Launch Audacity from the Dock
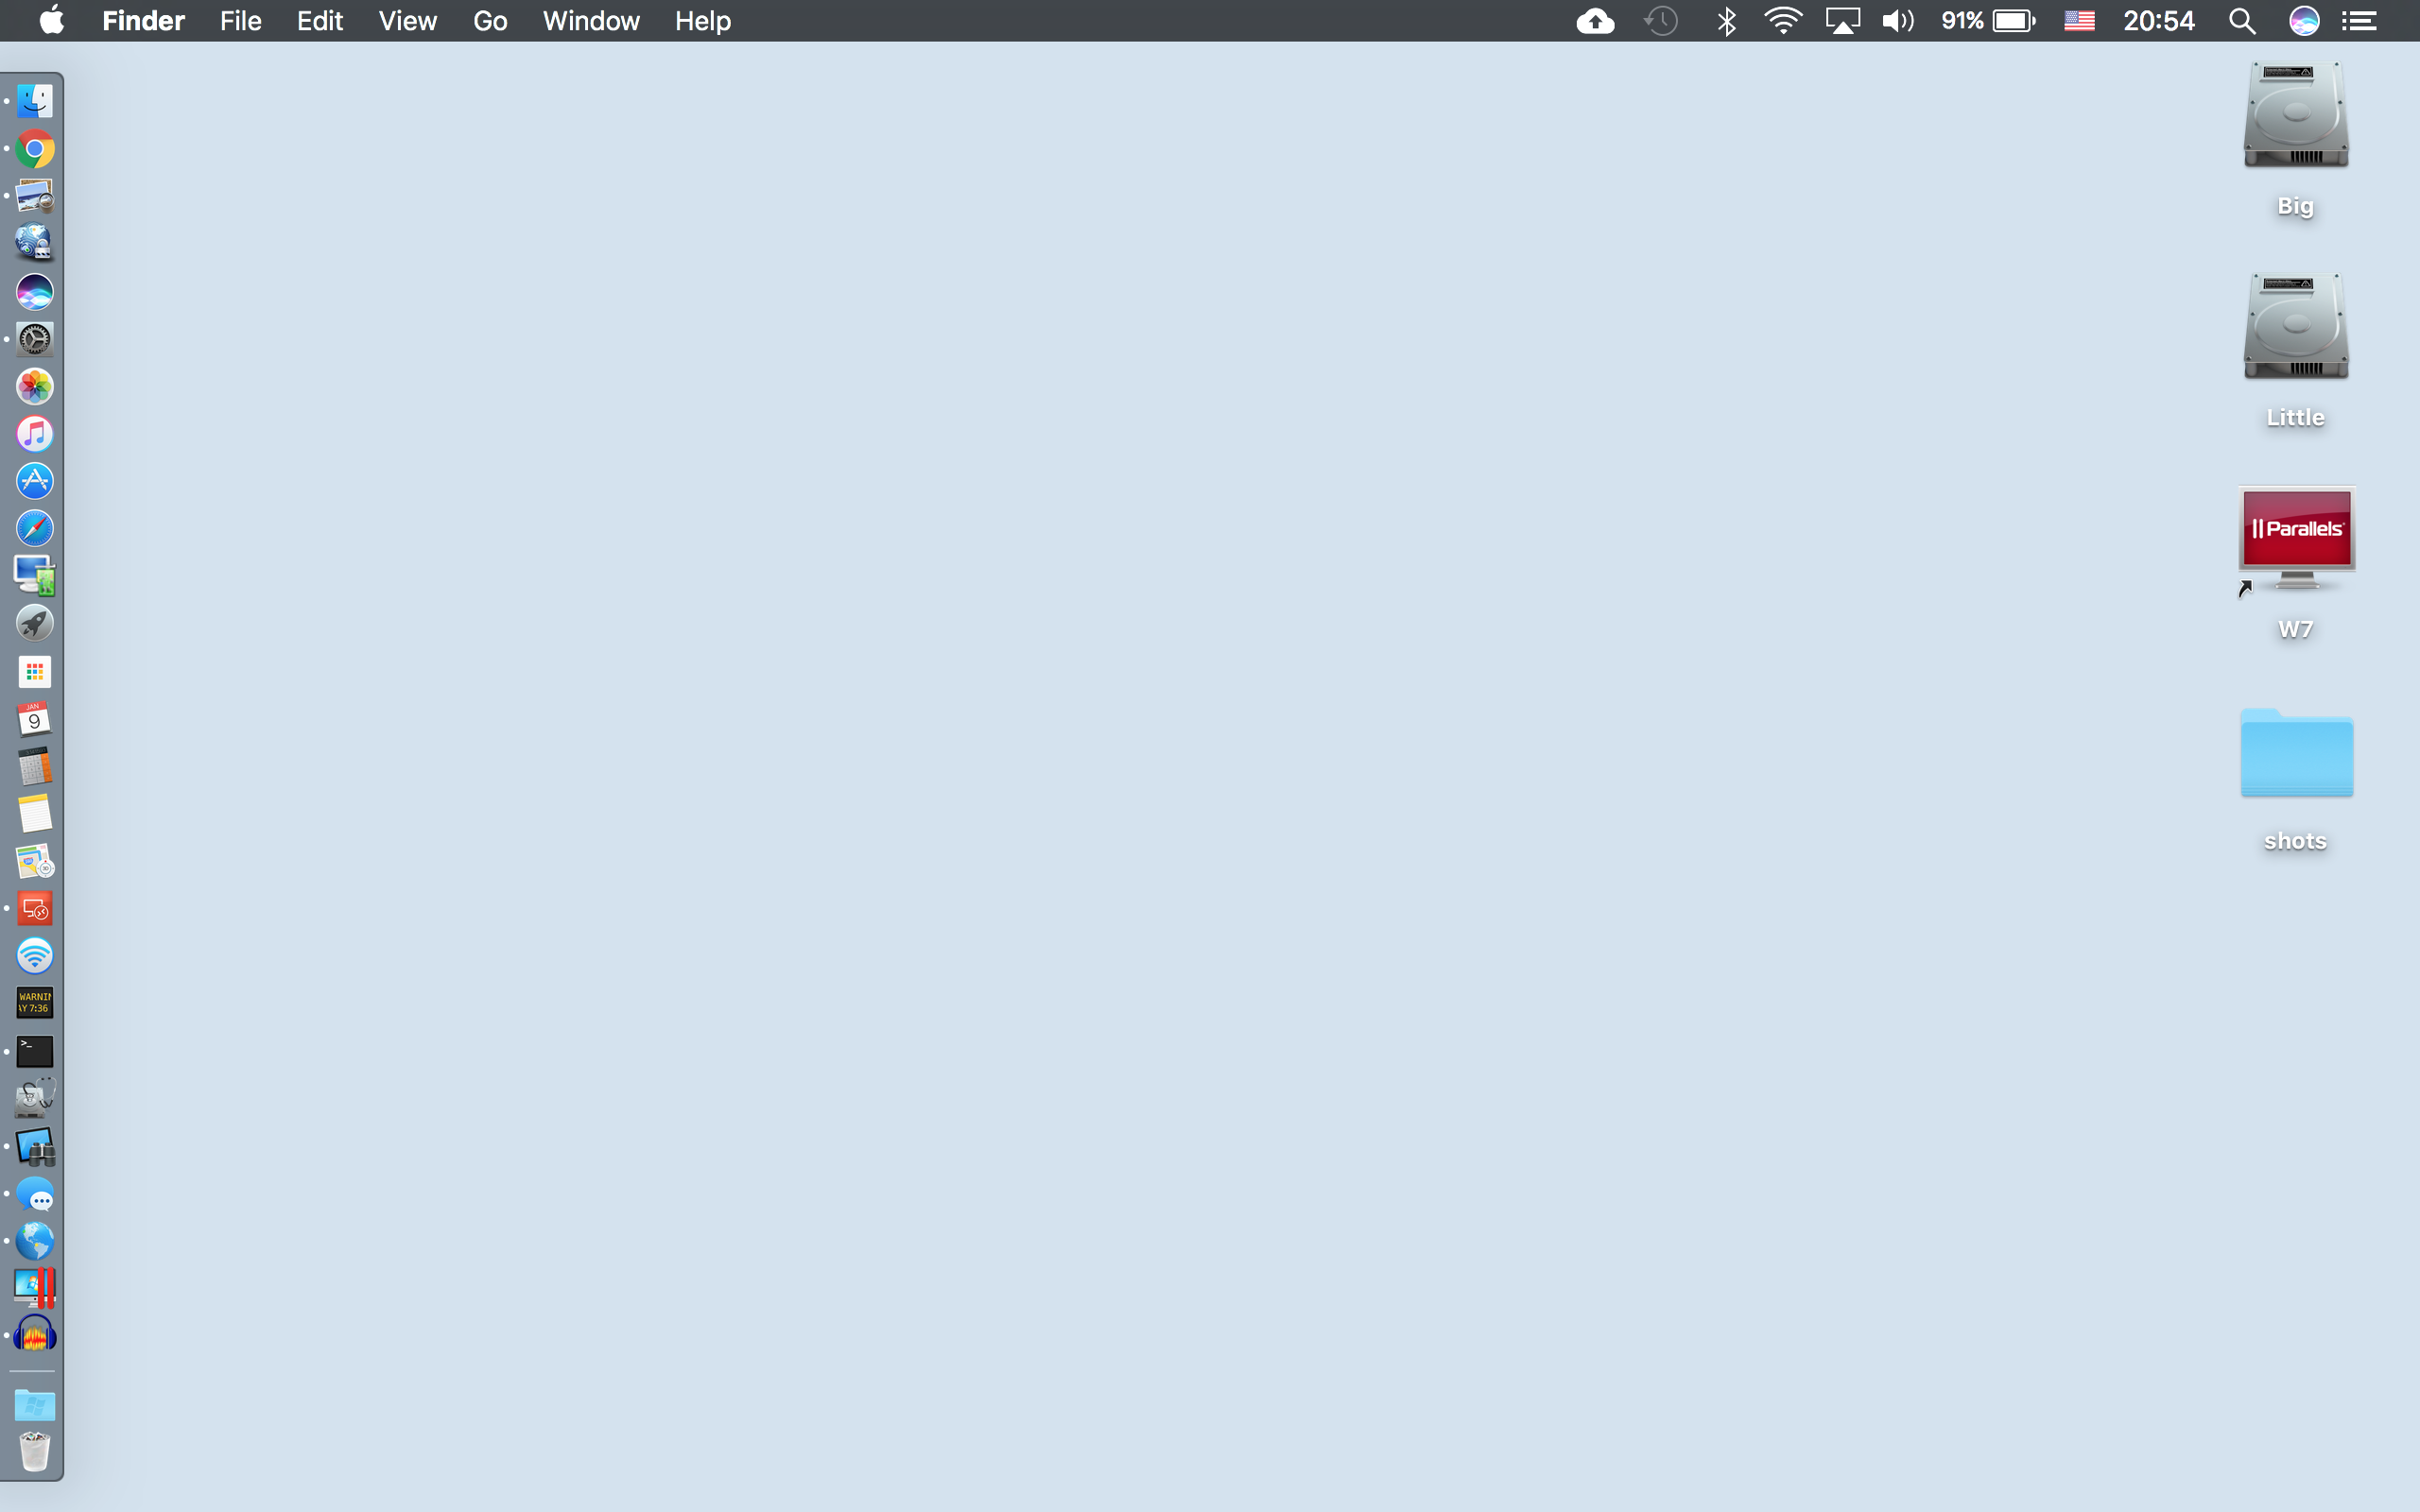The image size is (2420, 1512). point(35,1335)
